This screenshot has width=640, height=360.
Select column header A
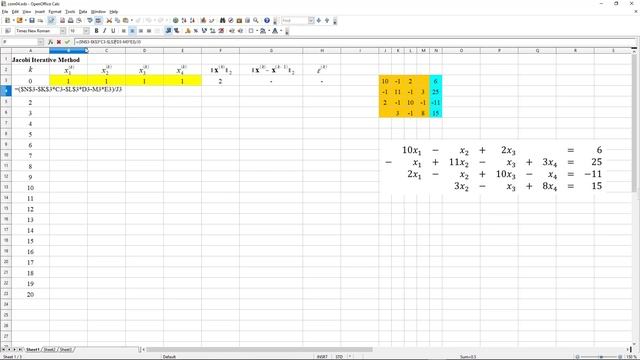[30, 51]
